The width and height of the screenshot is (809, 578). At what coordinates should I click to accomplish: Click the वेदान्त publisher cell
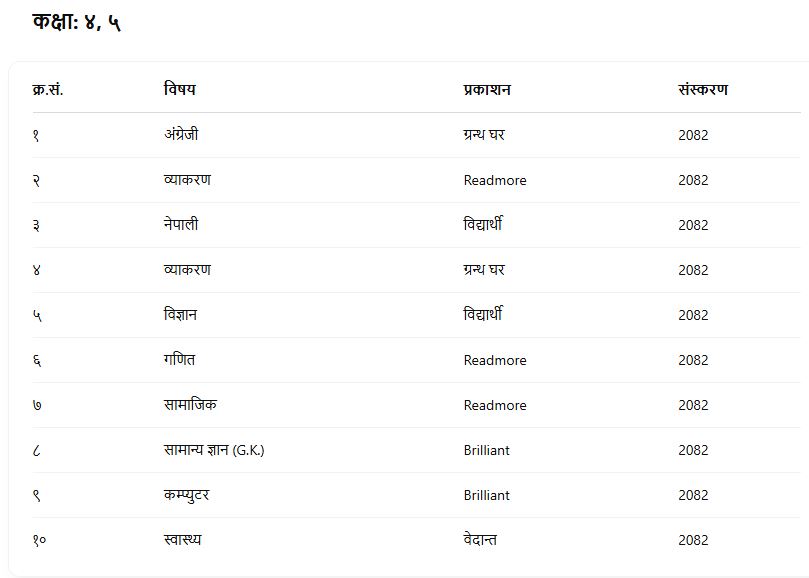click(480, 540)
